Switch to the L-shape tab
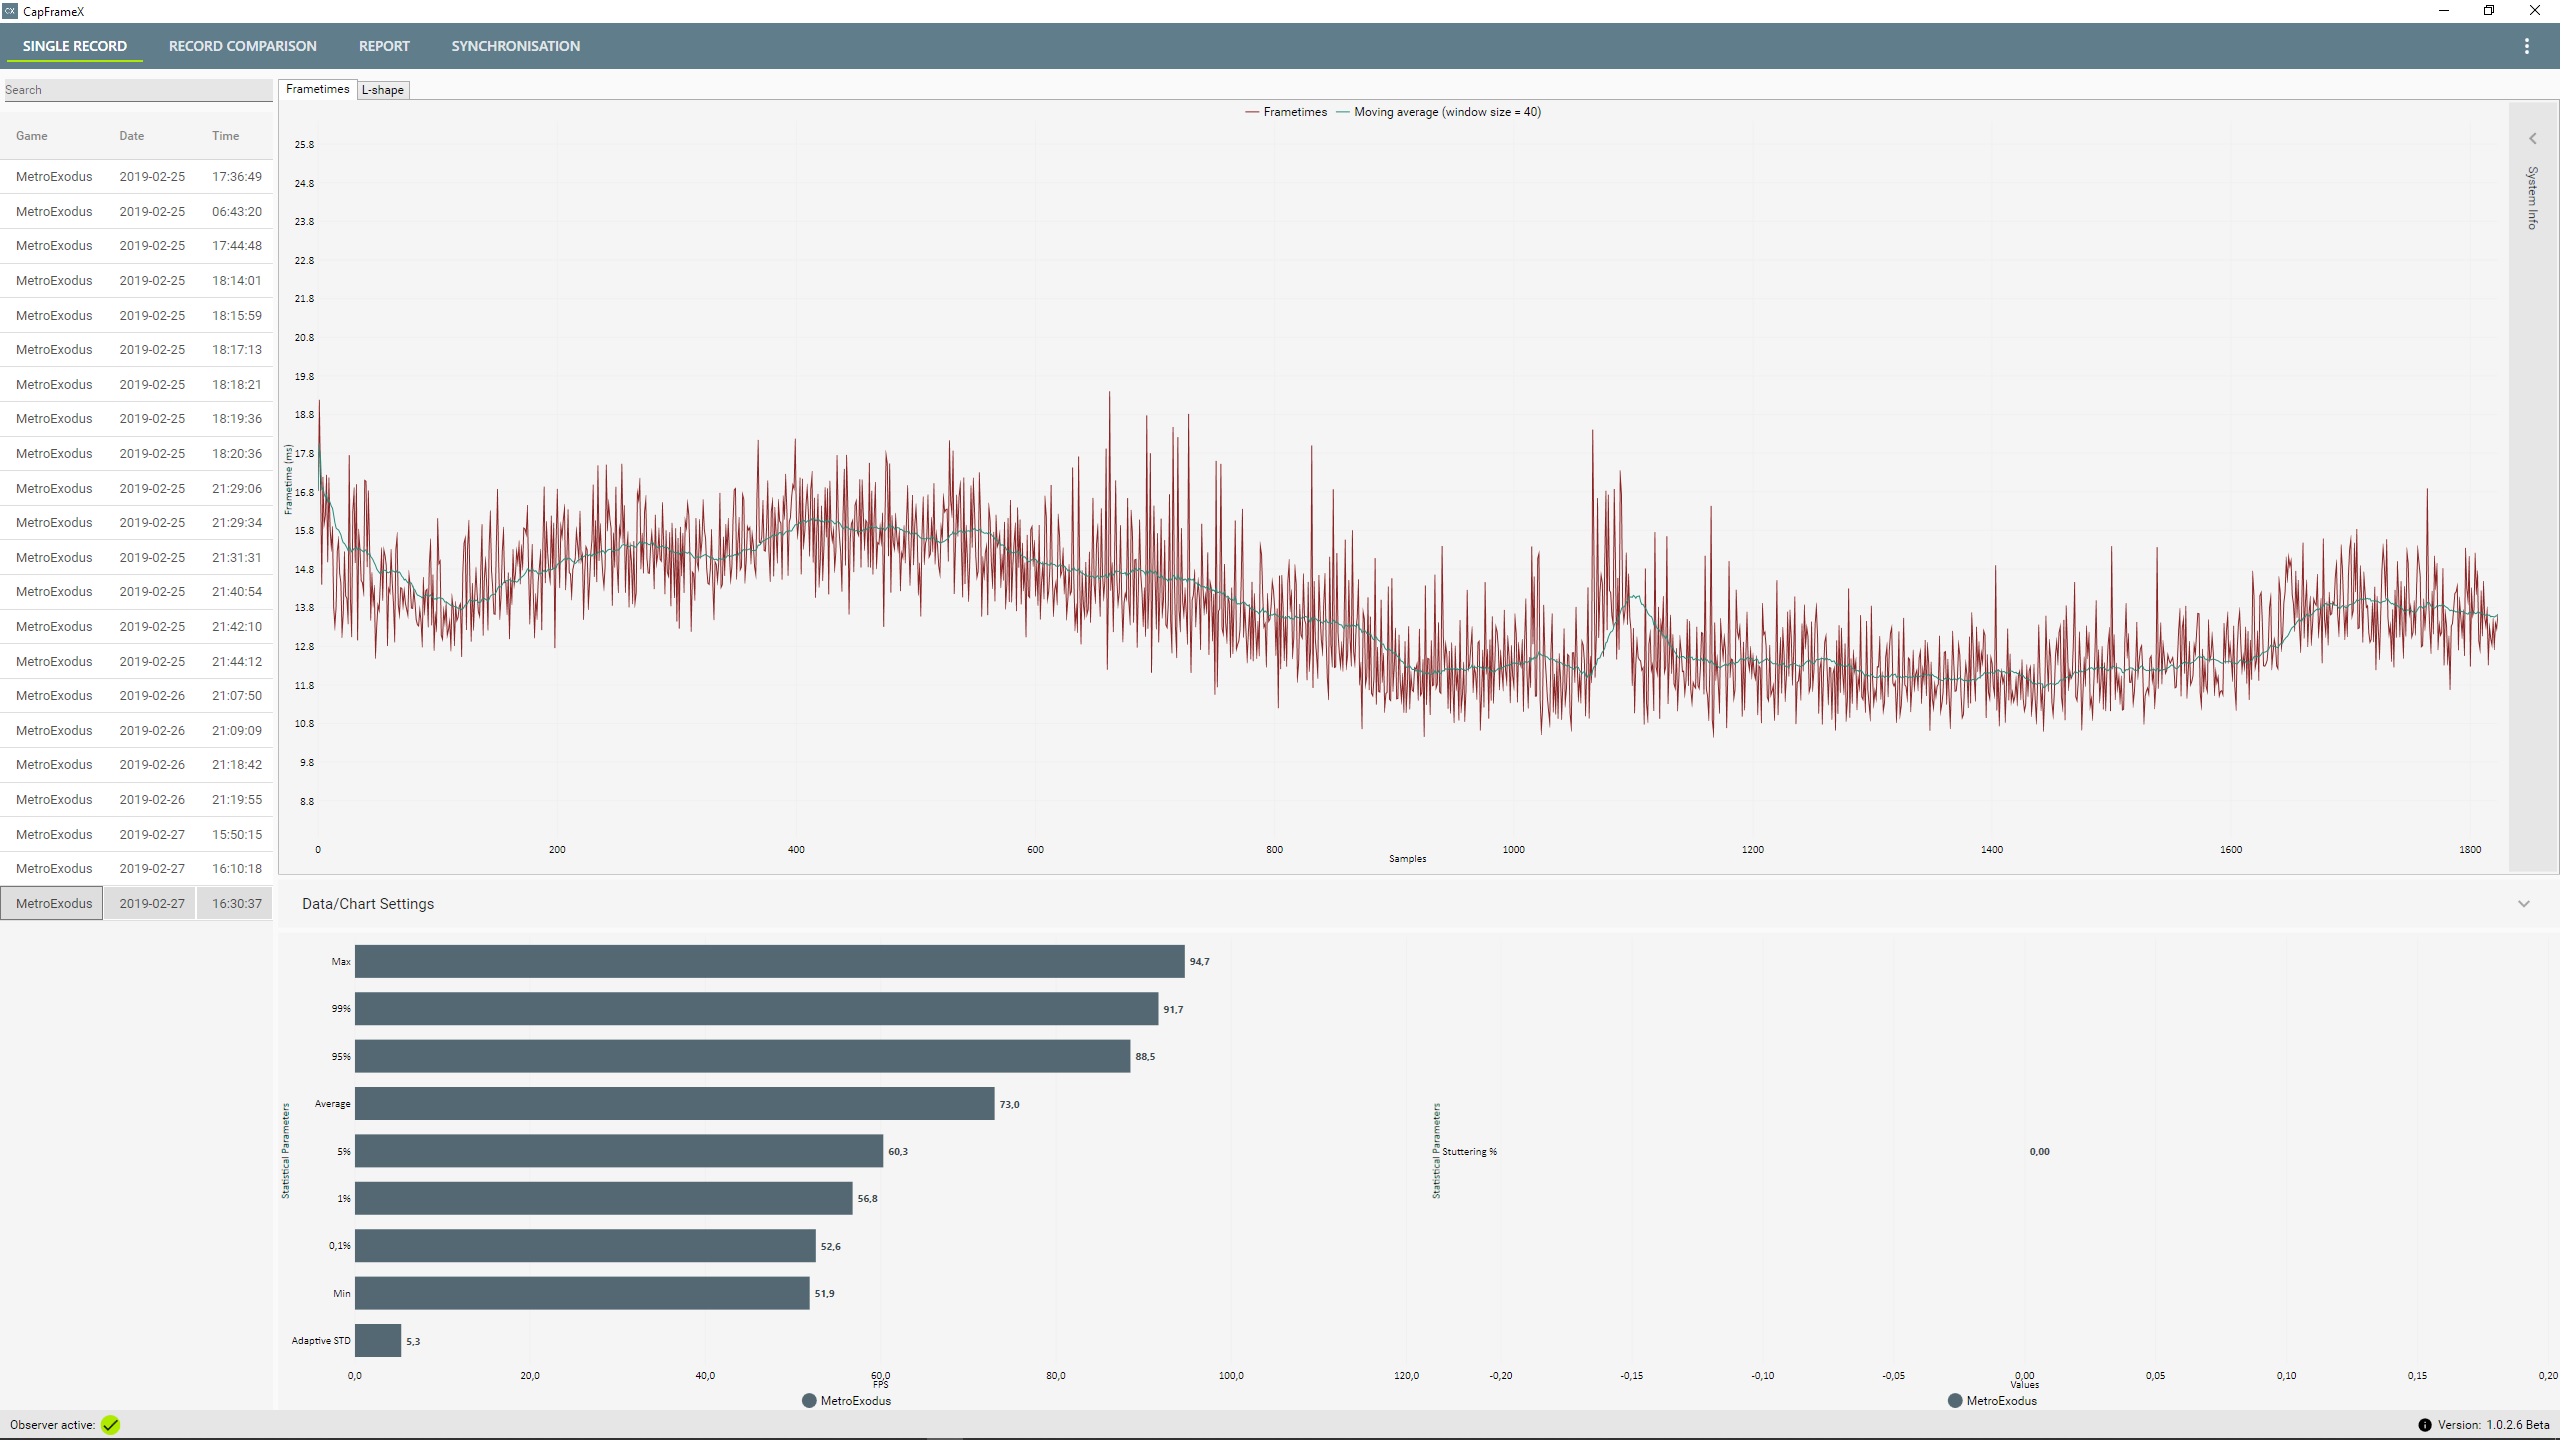This screenshot has height=1442, width=2564. (383, 90)
